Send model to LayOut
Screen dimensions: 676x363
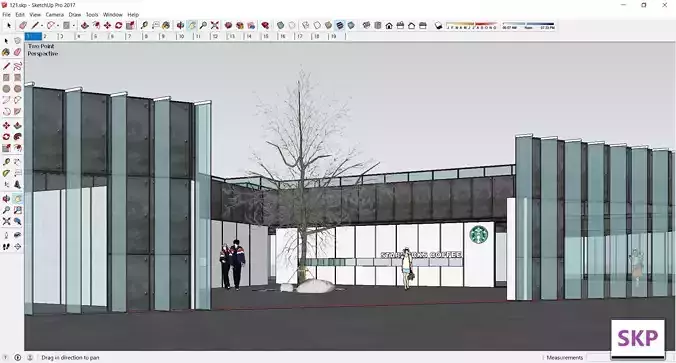pyautogui.click(x=251, y=25)
